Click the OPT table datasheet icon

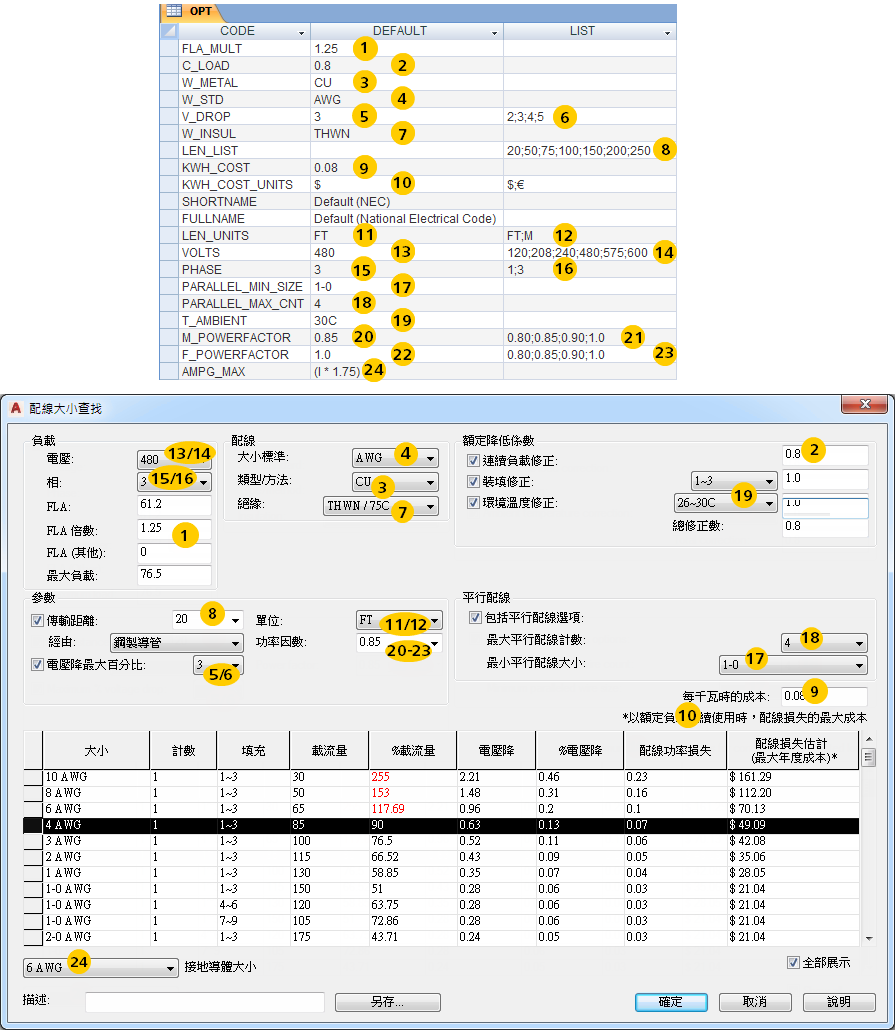coord(174,11)
